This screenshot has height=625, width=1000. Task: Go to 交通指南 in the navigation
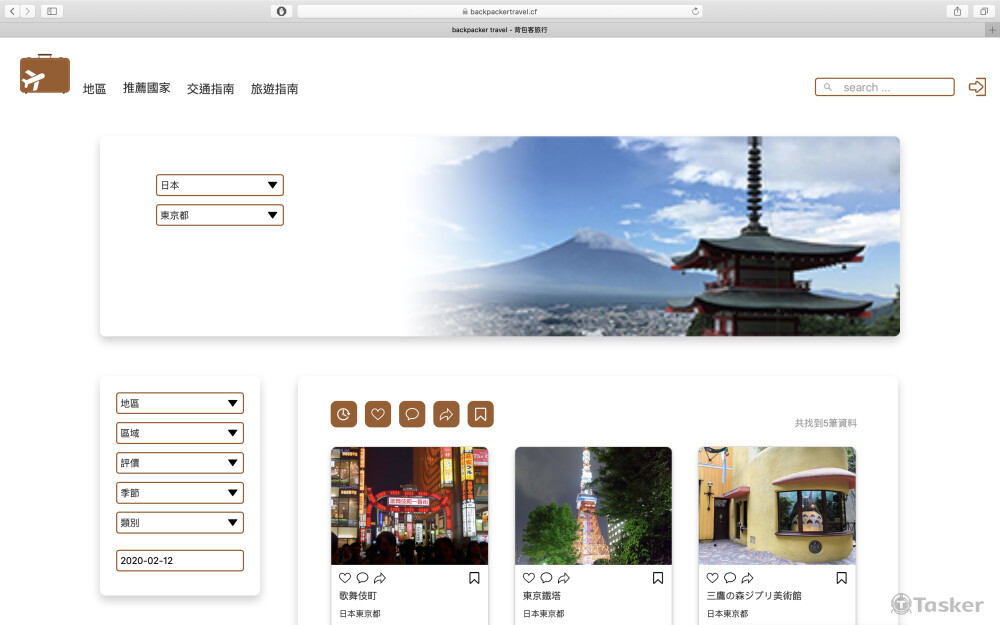tap(210, 89)
